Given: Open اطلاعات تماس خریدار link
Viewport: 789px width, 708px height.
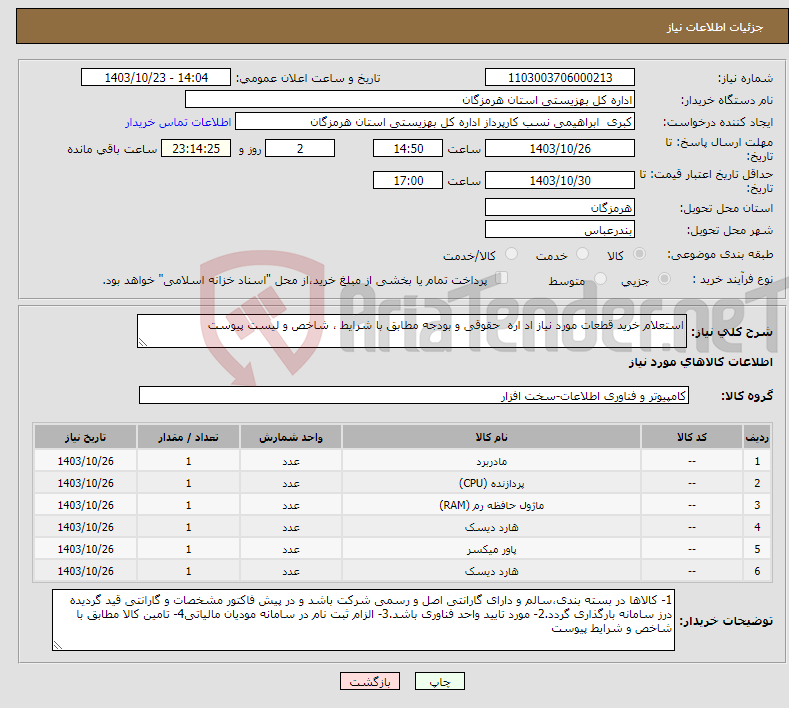Looking at the screenshot, I should (178, 122).
